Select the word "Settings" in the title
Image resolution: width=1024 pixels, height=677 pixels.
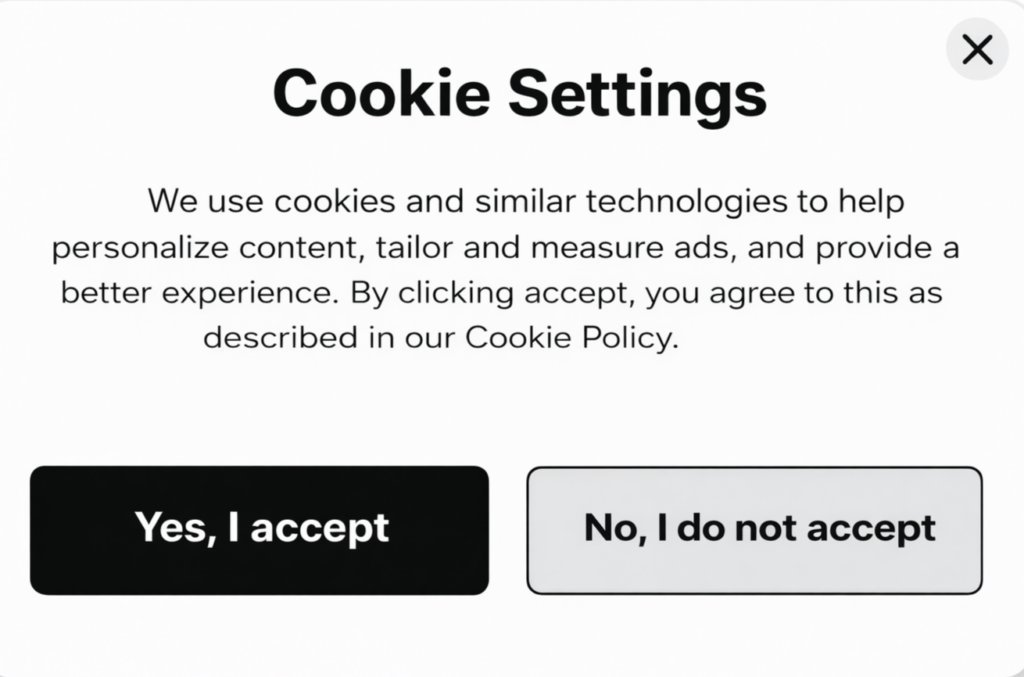(637, 95)
